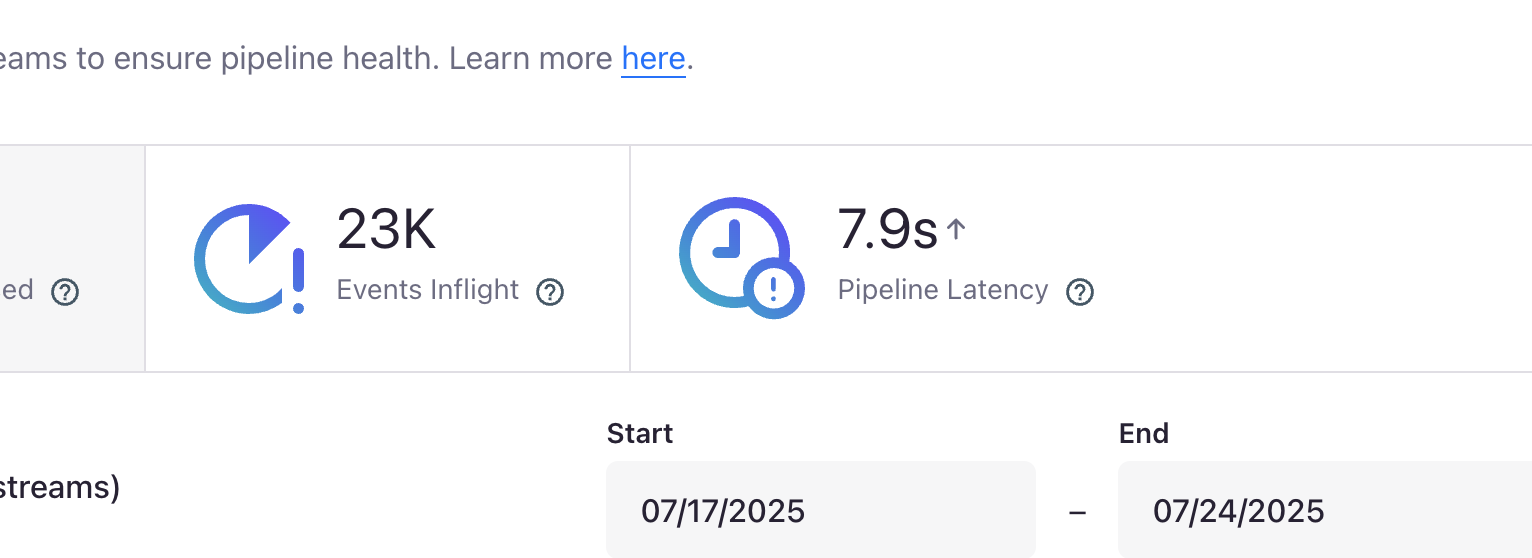Open help tooltip beside Pipeline Latency
The height and width of the screenshot is (558, 1532).
pyautogui.click(x=1080, y=292)
